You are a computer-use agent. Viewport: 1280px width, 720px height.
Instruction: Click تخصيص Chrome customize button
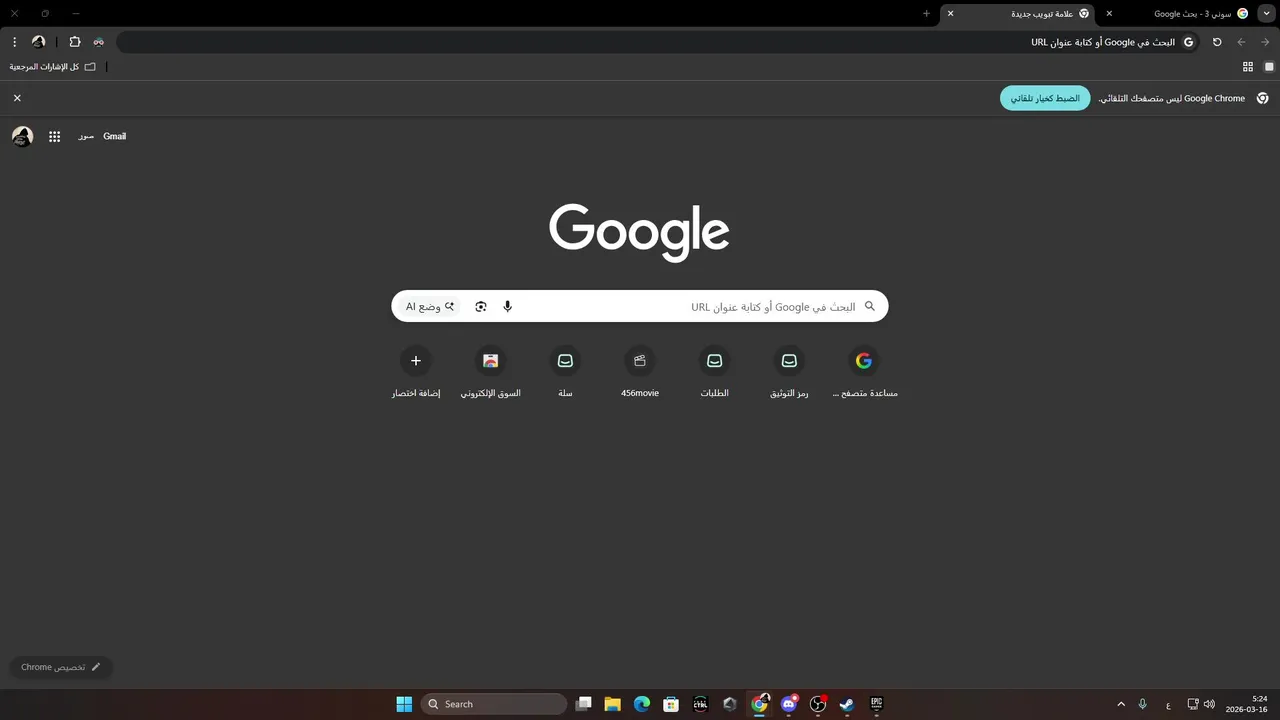pyautogui.click(x=61, y=667)
